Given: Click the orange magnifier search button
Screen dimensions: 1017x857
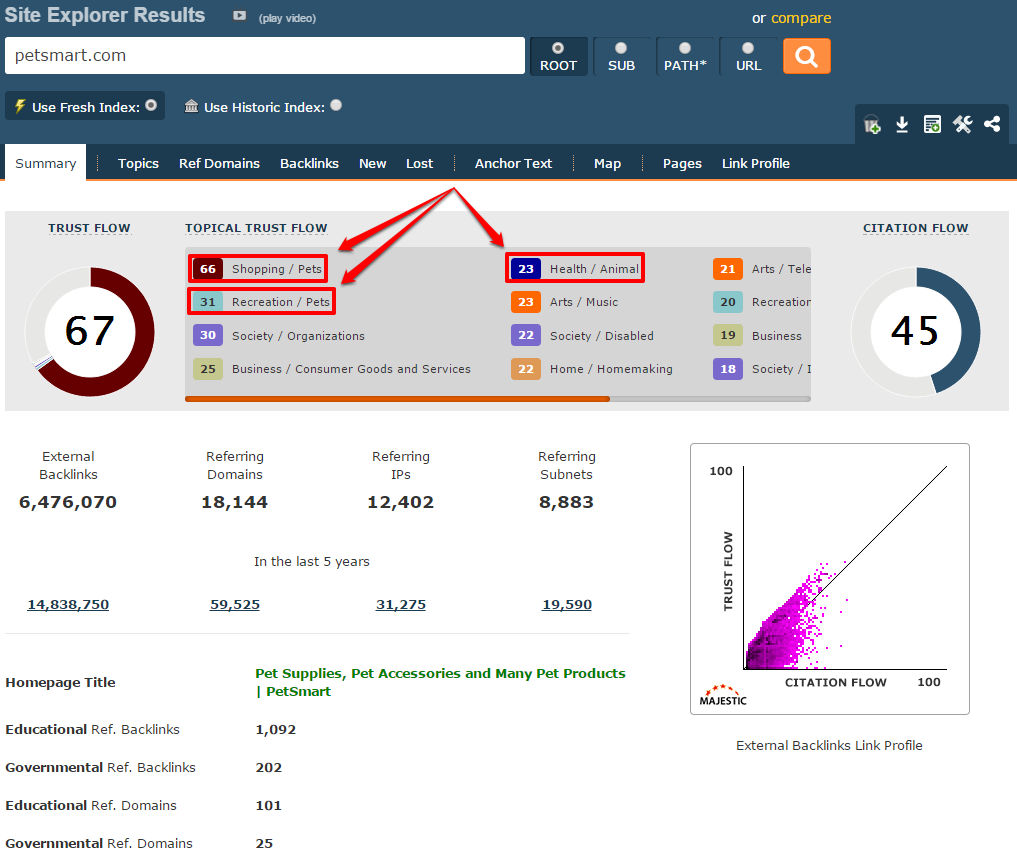Looking at the screenshot, I should (806, 56).
